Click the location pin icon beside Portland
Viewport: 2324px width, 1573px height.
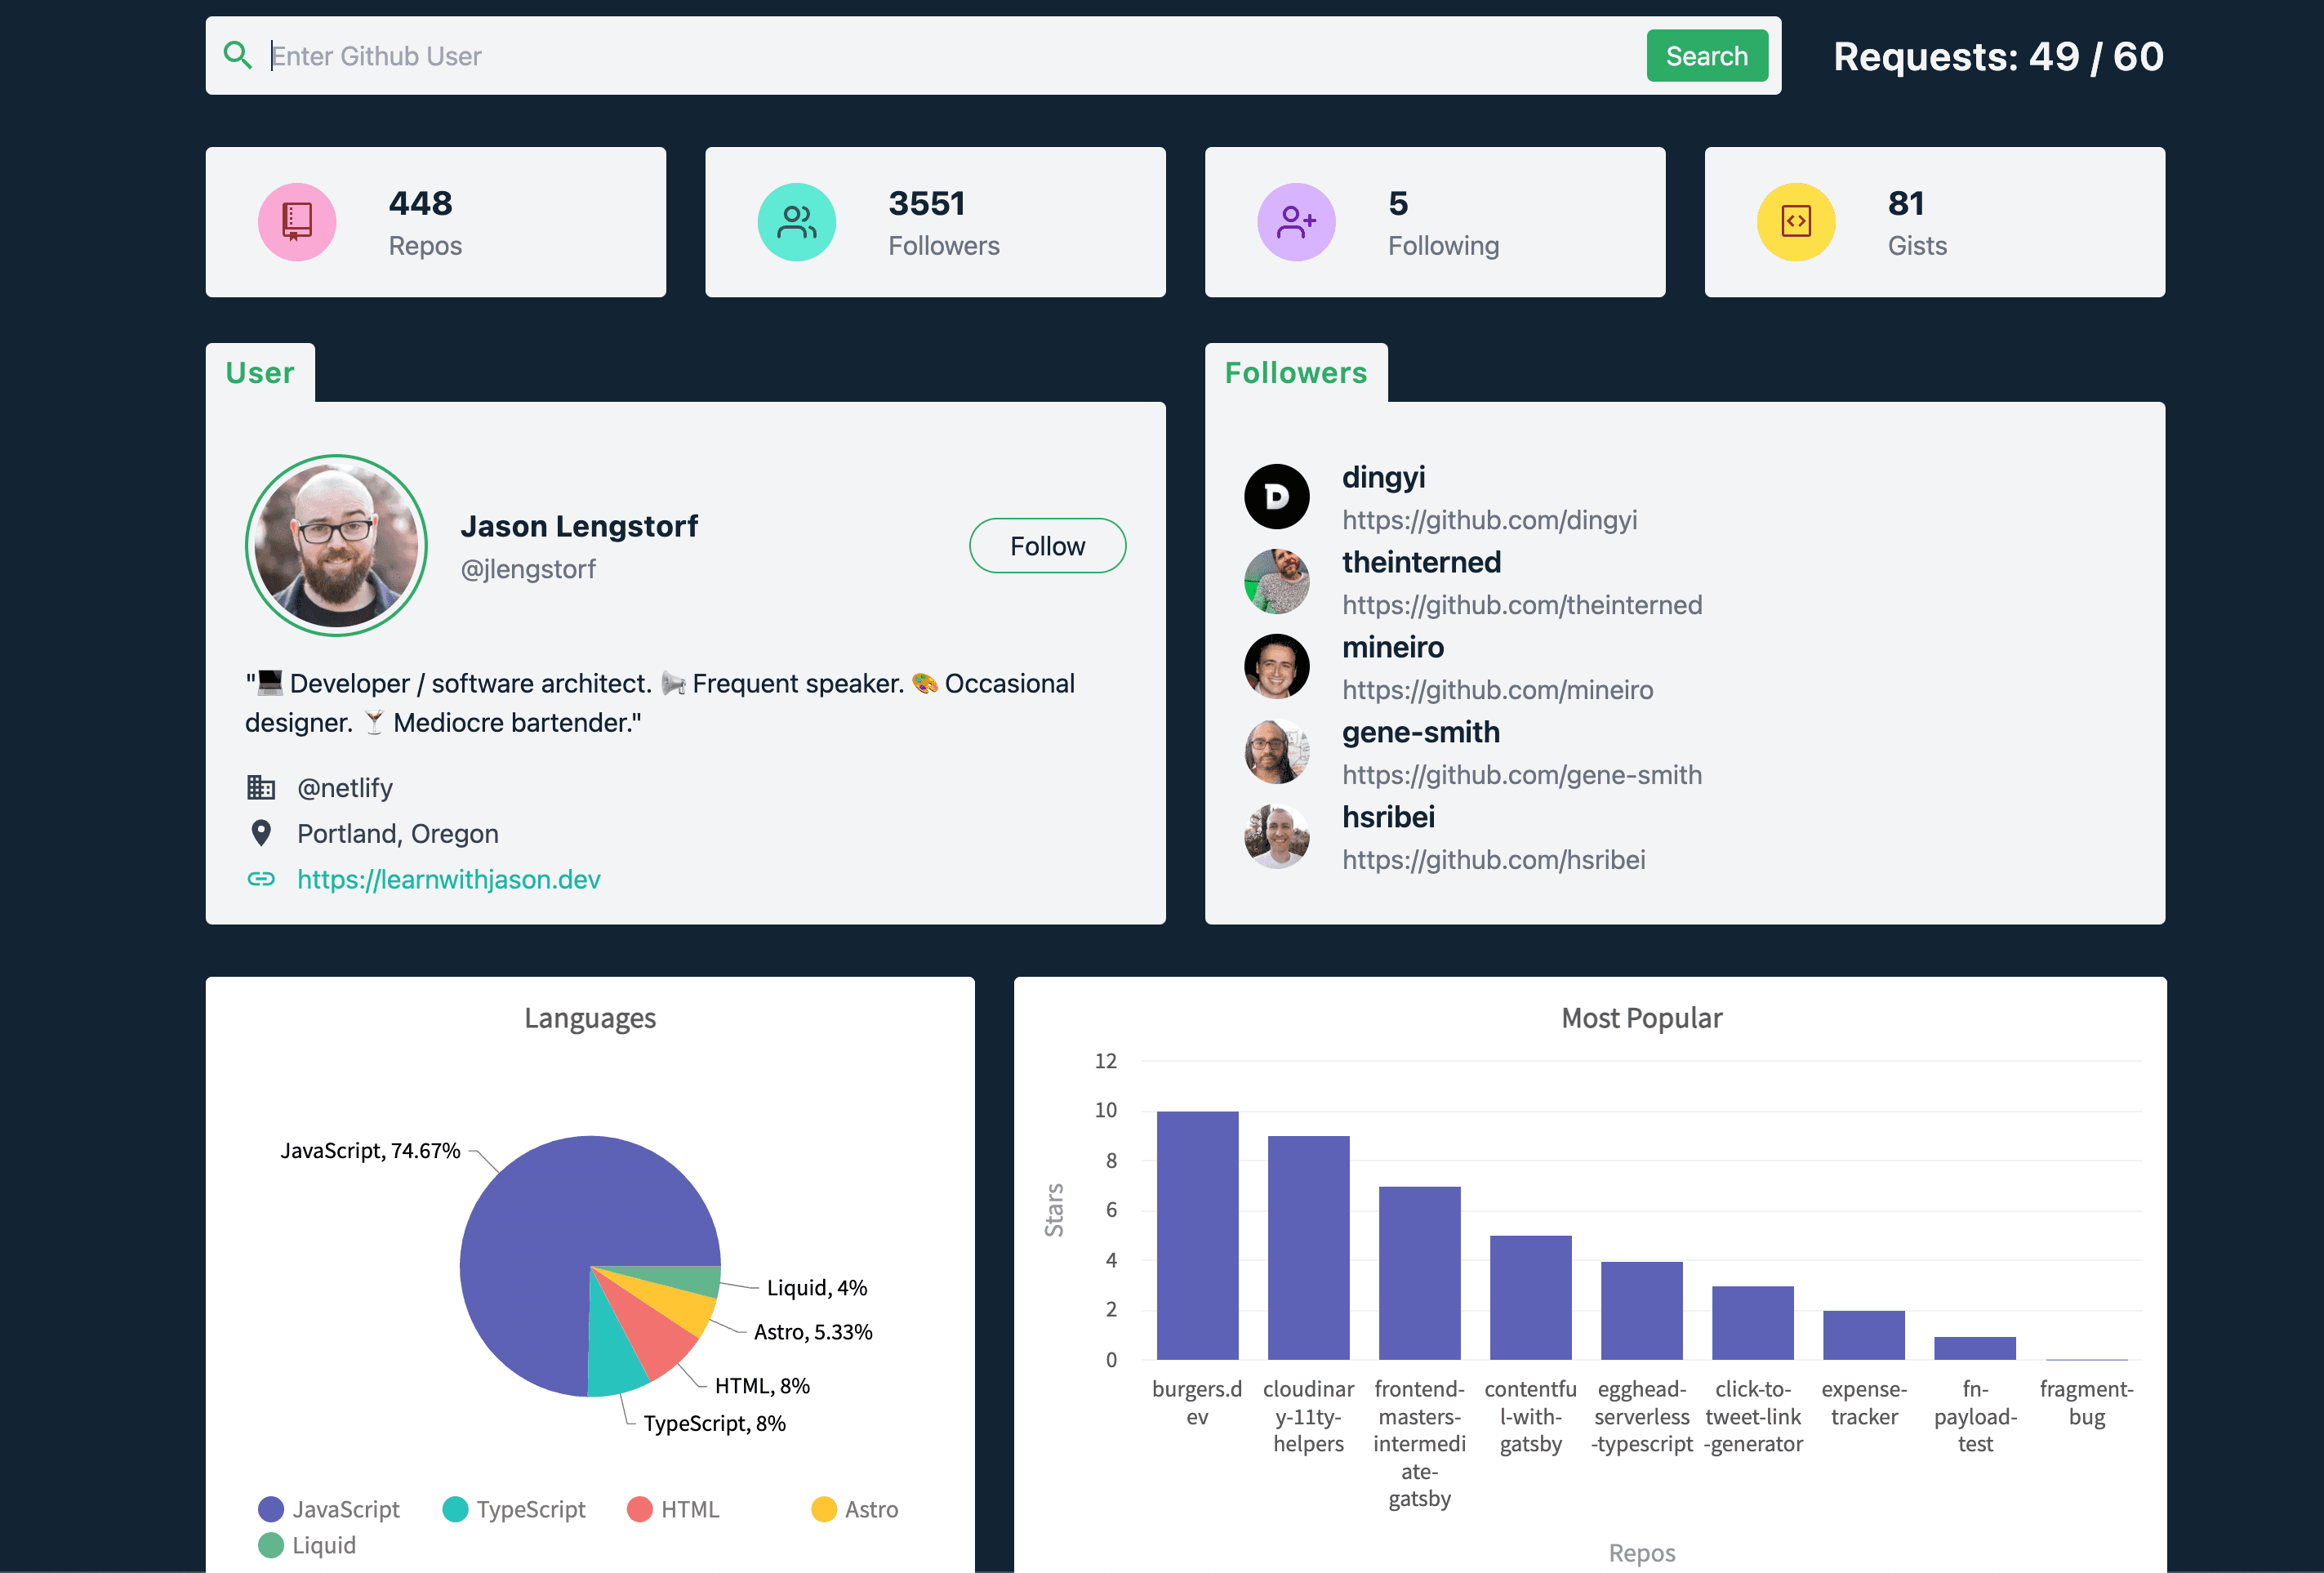[261, 833]
